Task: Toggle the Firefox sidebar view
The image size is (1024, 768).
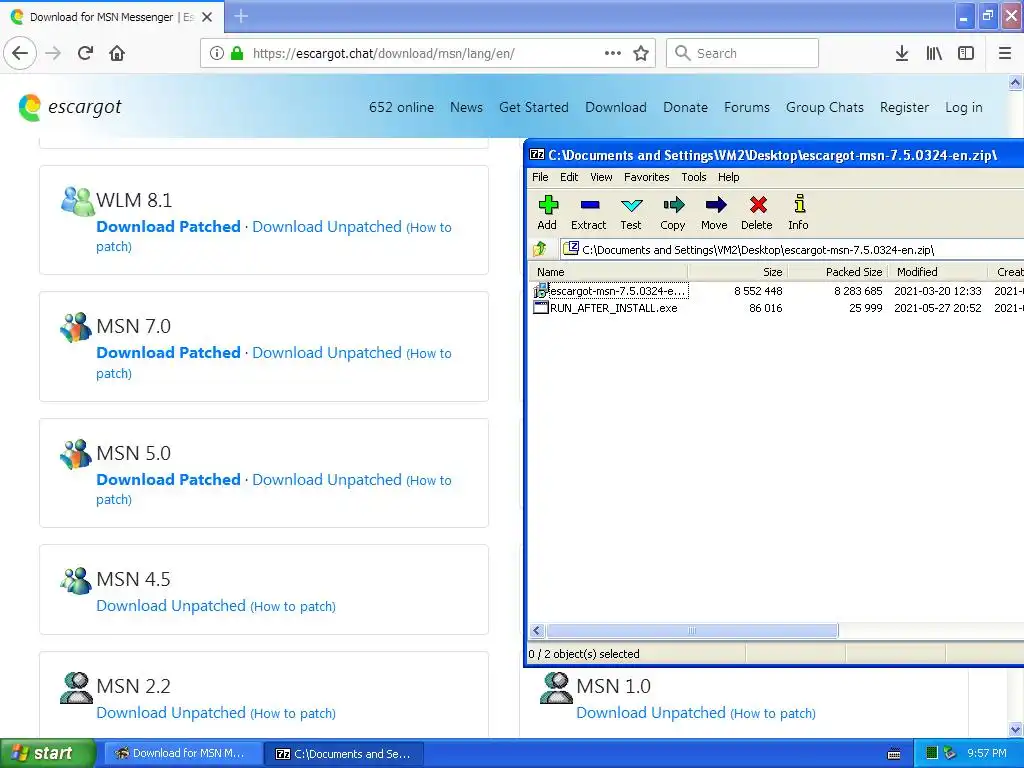Action: coord(966,53)
